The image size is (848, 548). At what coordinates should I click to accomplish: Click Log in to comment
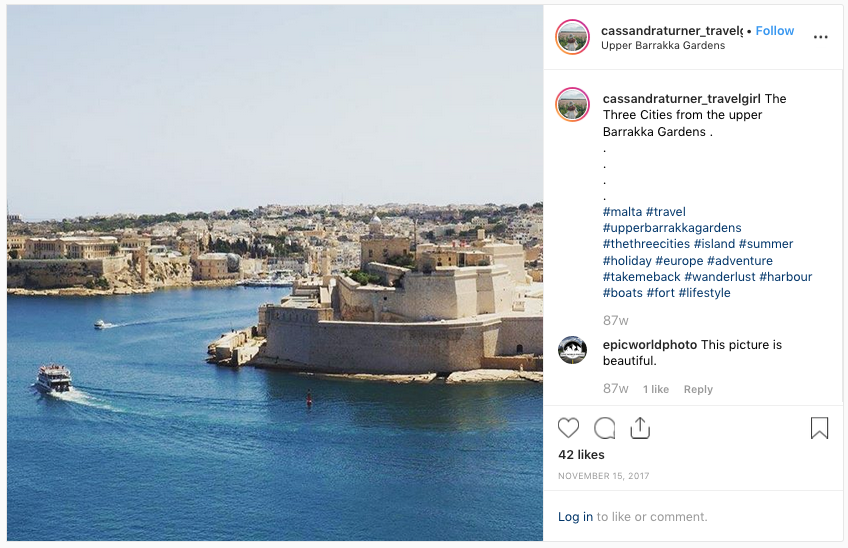575,517
